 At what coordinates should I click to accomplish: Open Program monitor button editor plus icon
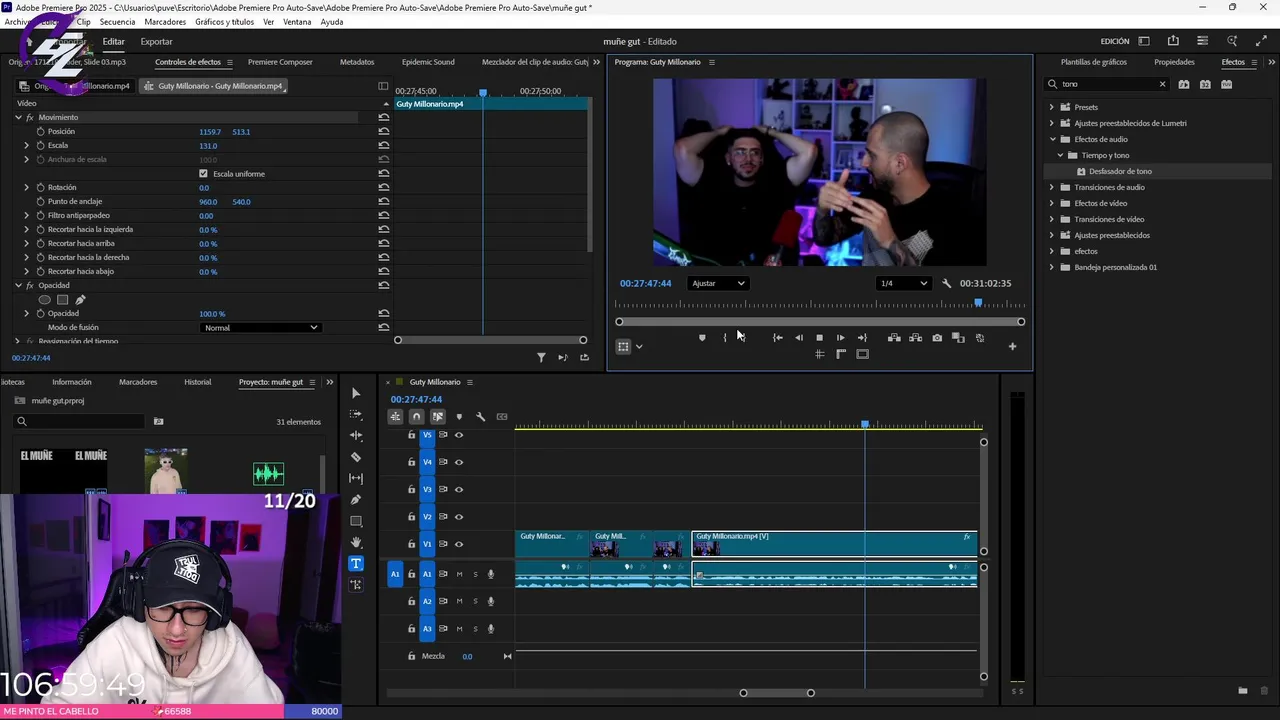pyautogui.click(x=1012, y=347)
